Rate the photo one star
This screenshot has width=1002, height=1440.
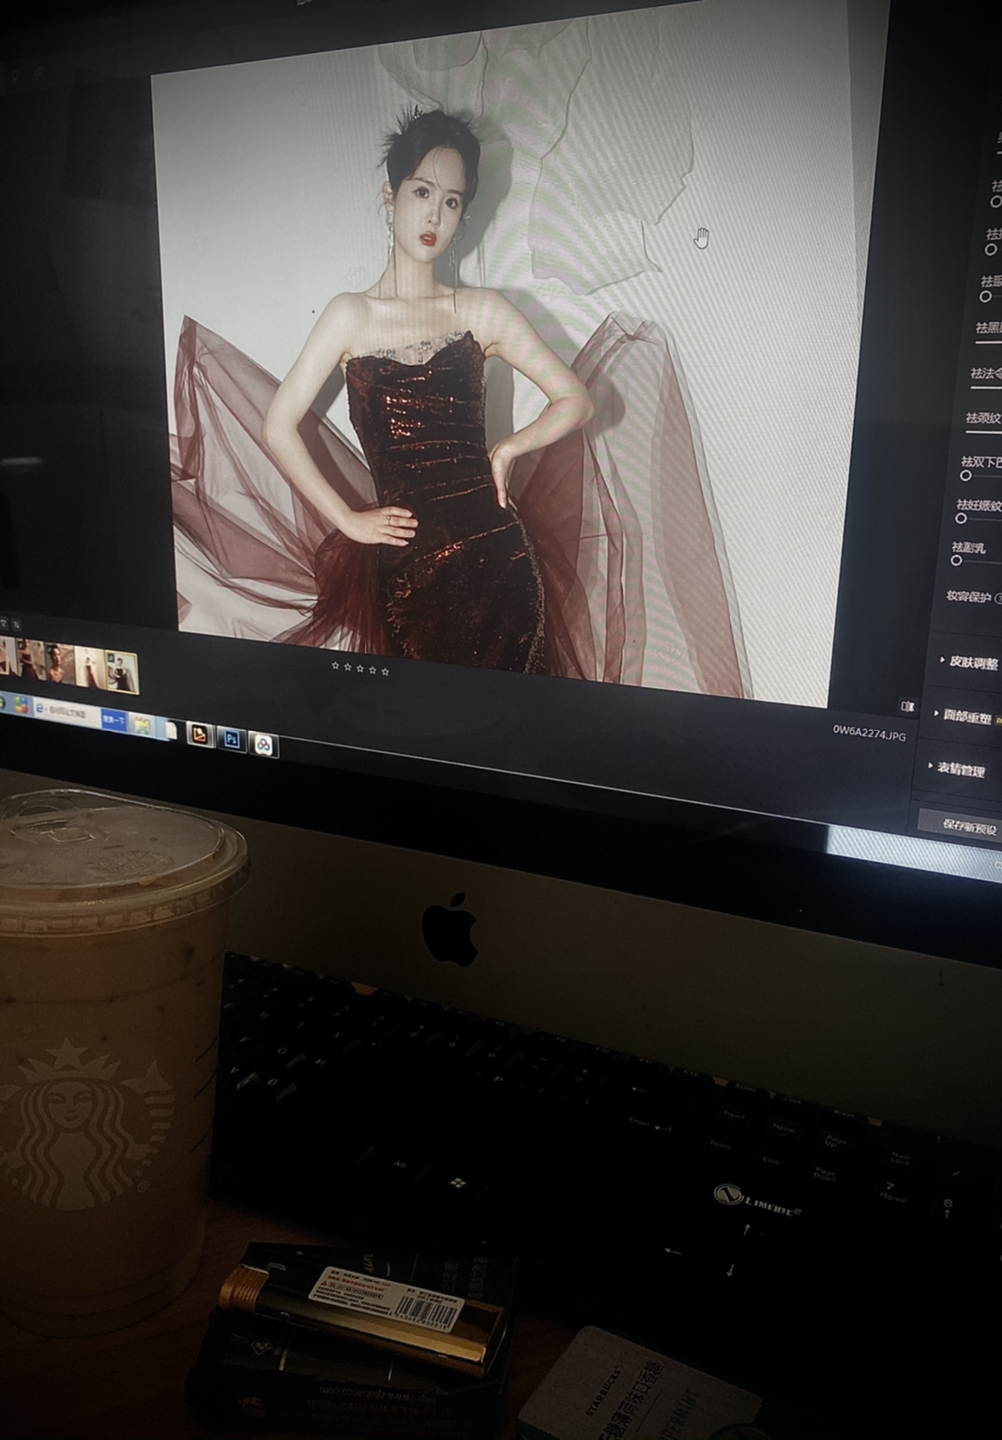[336, 666]
